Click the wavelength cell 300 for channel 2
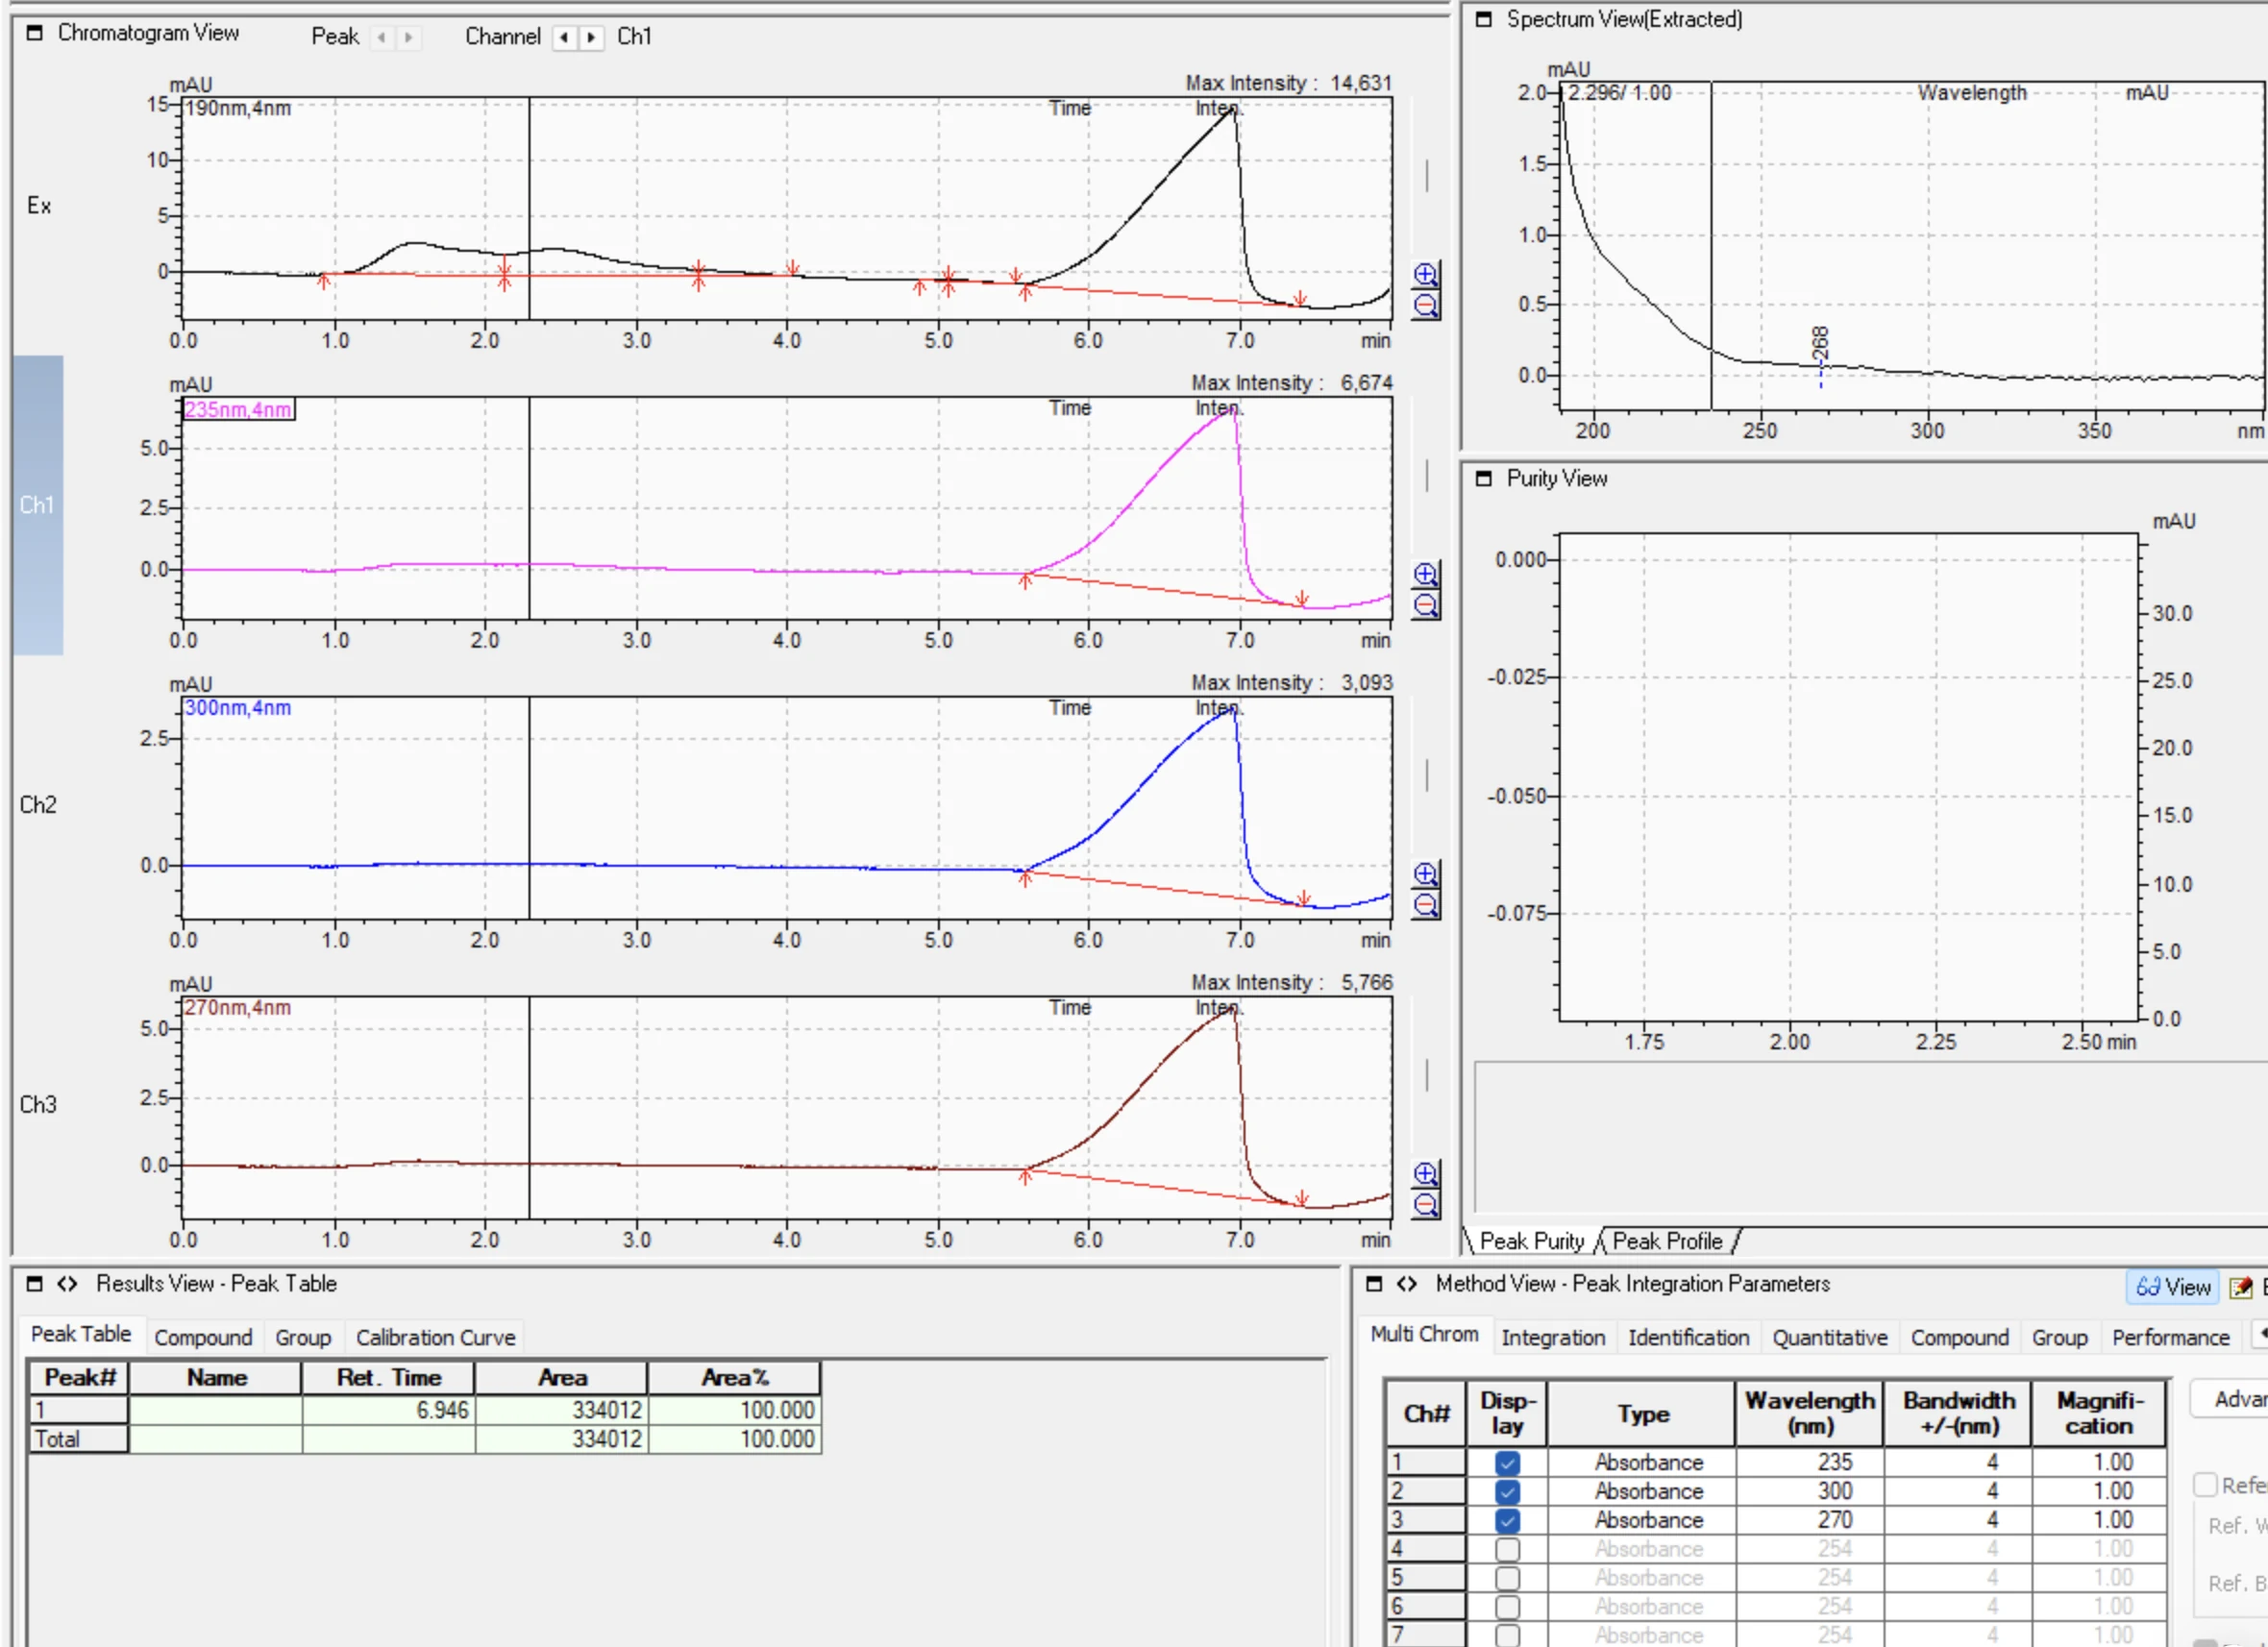This screenshot has width=2268, height=1647. click(x=1809, y=1491)
